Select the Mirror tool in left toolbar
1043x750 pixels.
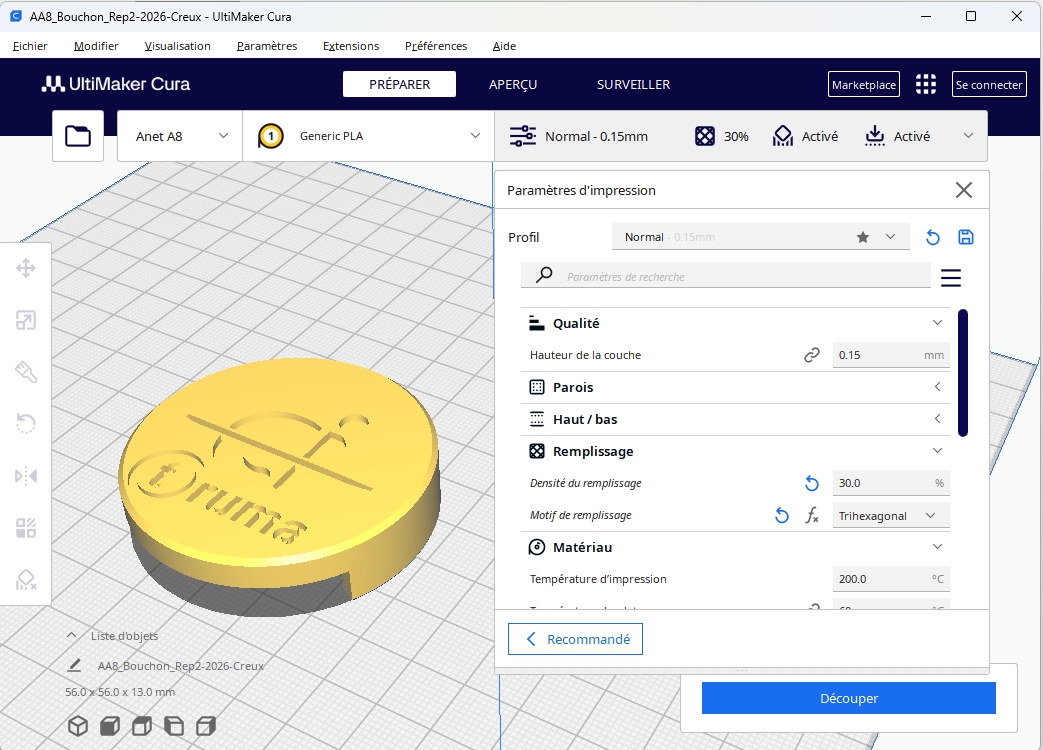click(26, 476)
